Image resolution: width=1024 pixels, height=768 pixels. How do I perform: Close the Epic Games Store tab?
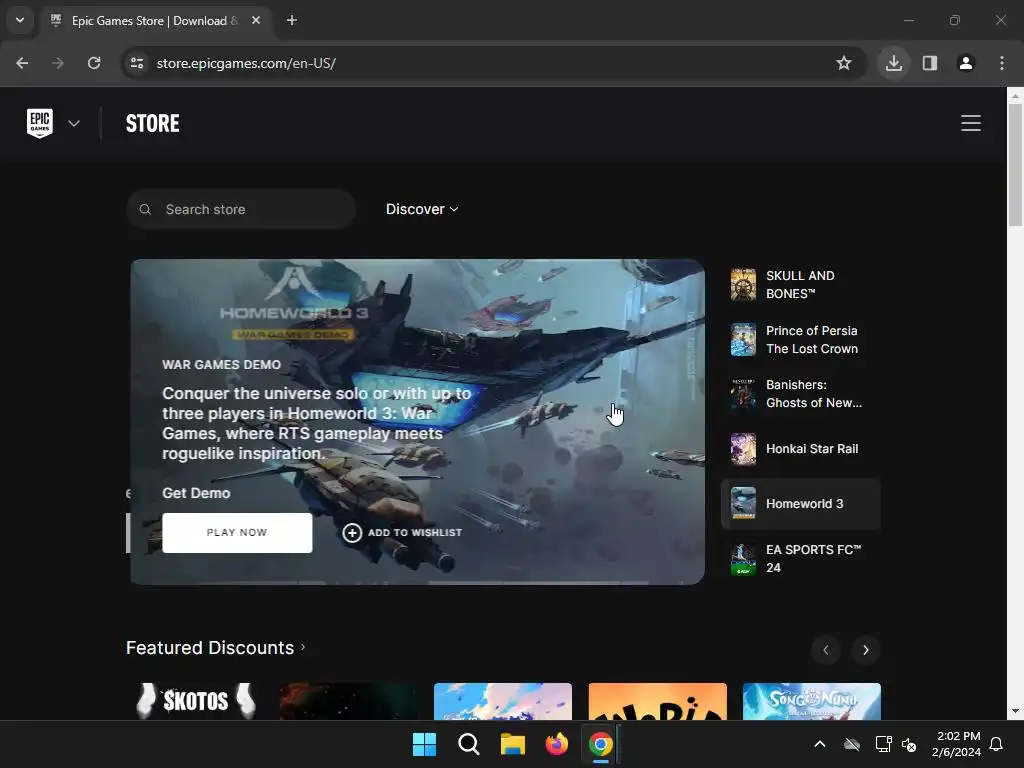256,21
